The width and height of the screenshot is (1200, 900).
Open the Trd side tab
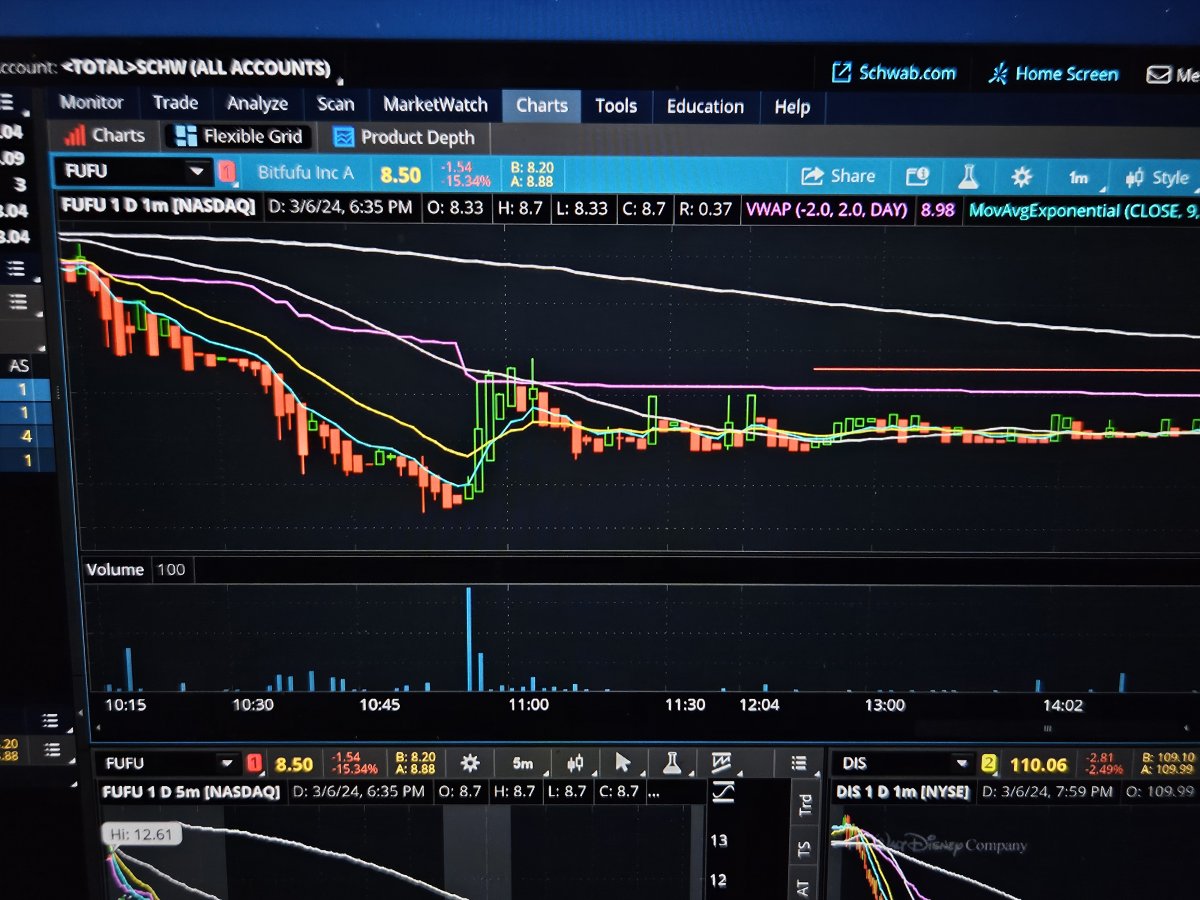803,805
